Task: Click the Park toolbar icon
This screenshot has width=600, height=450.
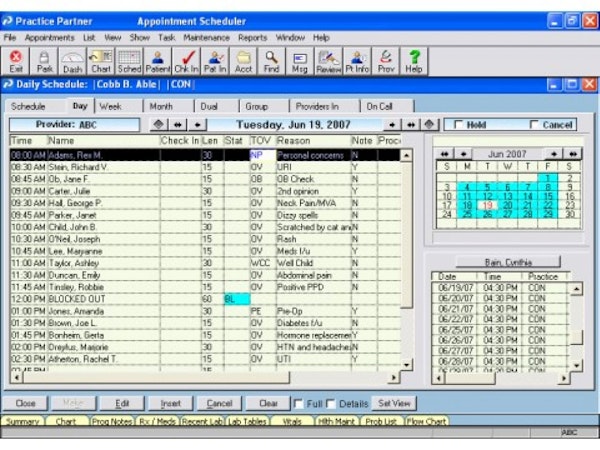Action: [x=44, y=61]
